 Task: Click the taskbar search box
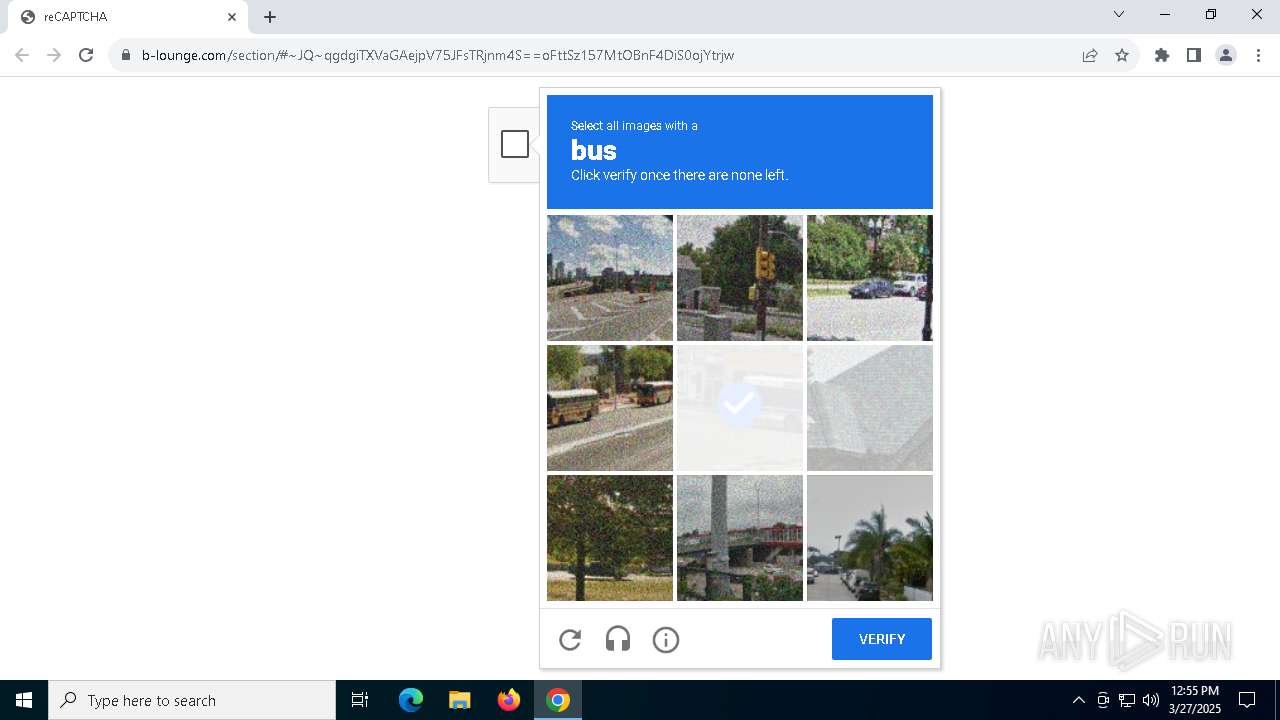pos(192,700)
